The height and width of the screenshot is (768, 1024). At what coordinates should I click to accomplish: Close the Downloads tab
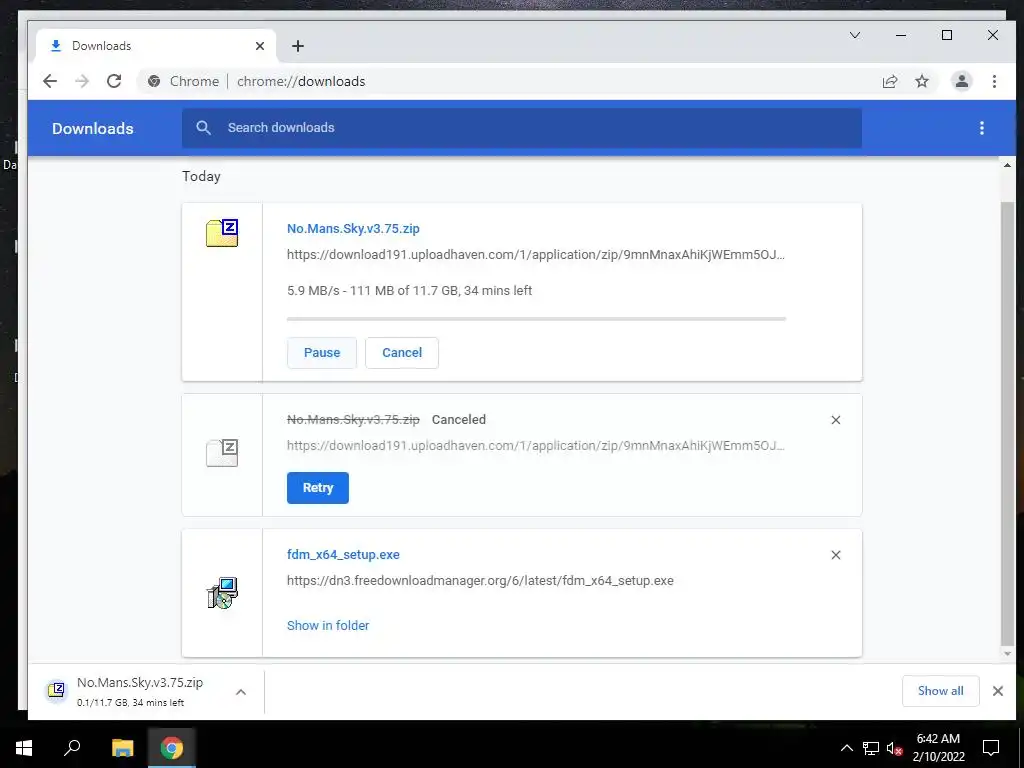260,46
